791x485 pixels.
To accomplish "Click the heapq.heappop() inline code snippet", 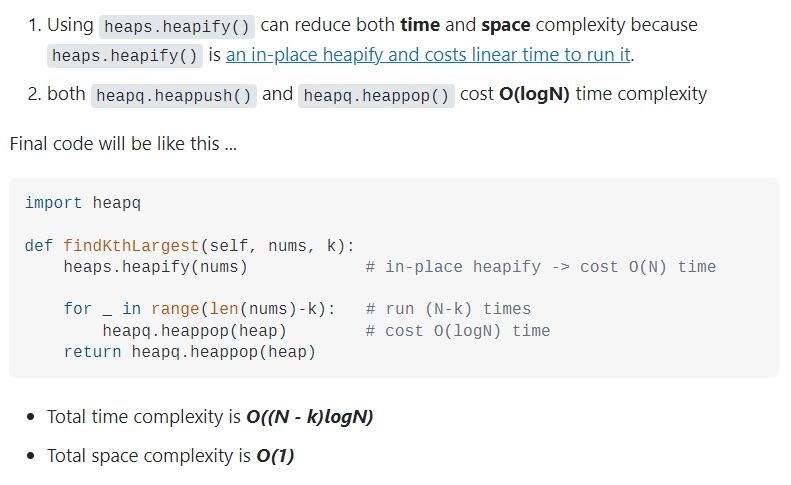I will 376,95.
